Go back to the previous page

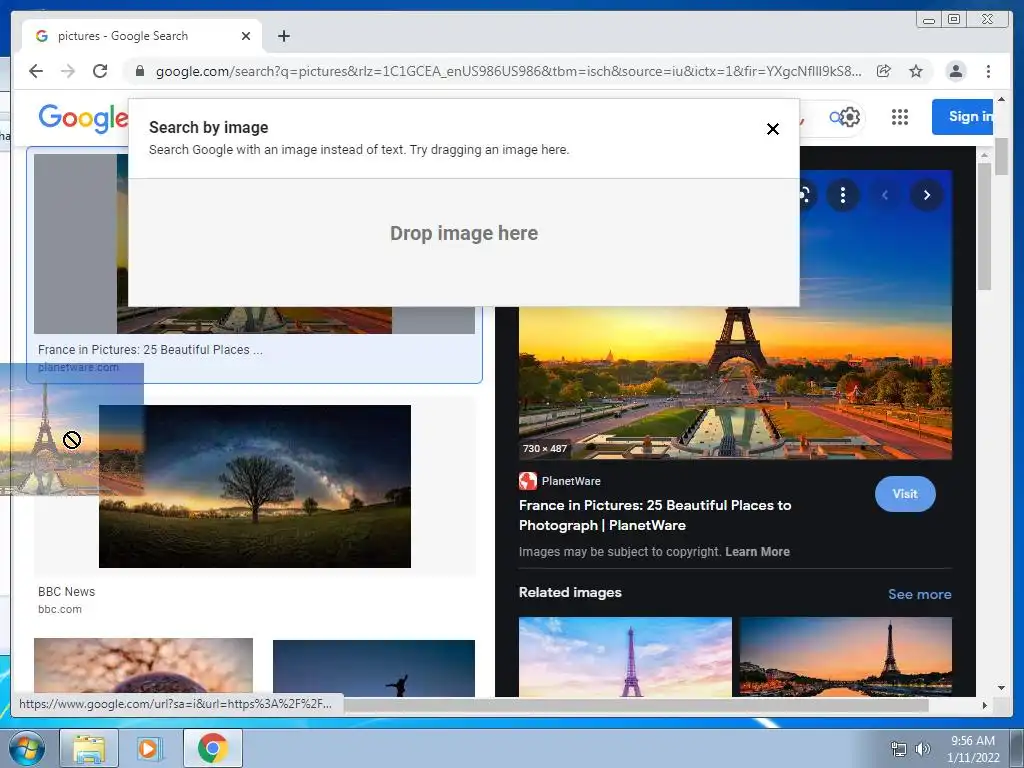click(x=36, y=71)
